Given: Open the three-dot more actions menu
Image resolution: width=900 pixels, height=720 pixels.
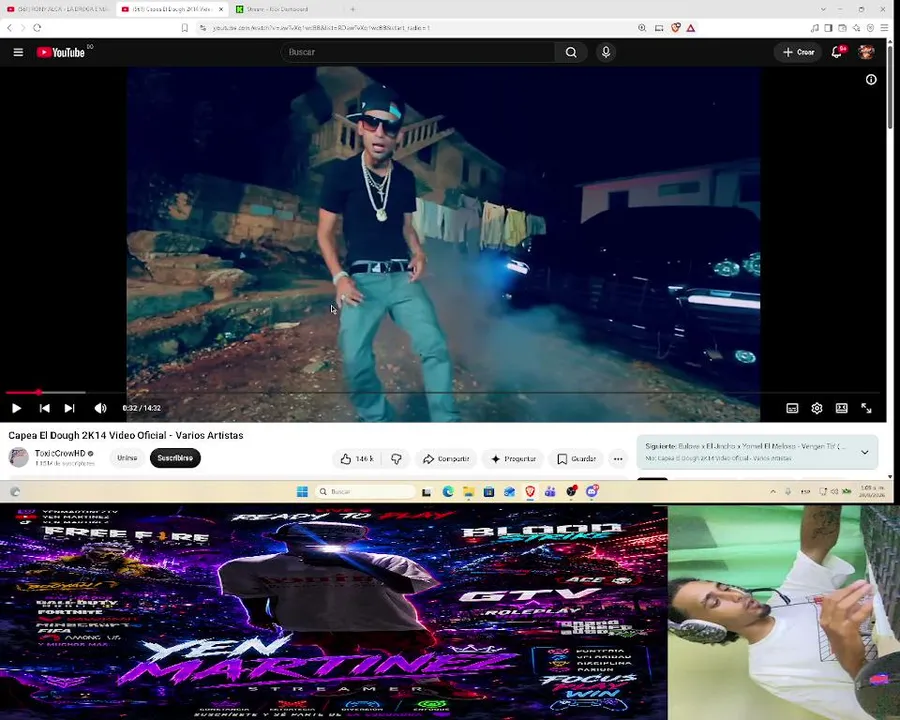Looking at the screenshot, I should coord(618,459).
